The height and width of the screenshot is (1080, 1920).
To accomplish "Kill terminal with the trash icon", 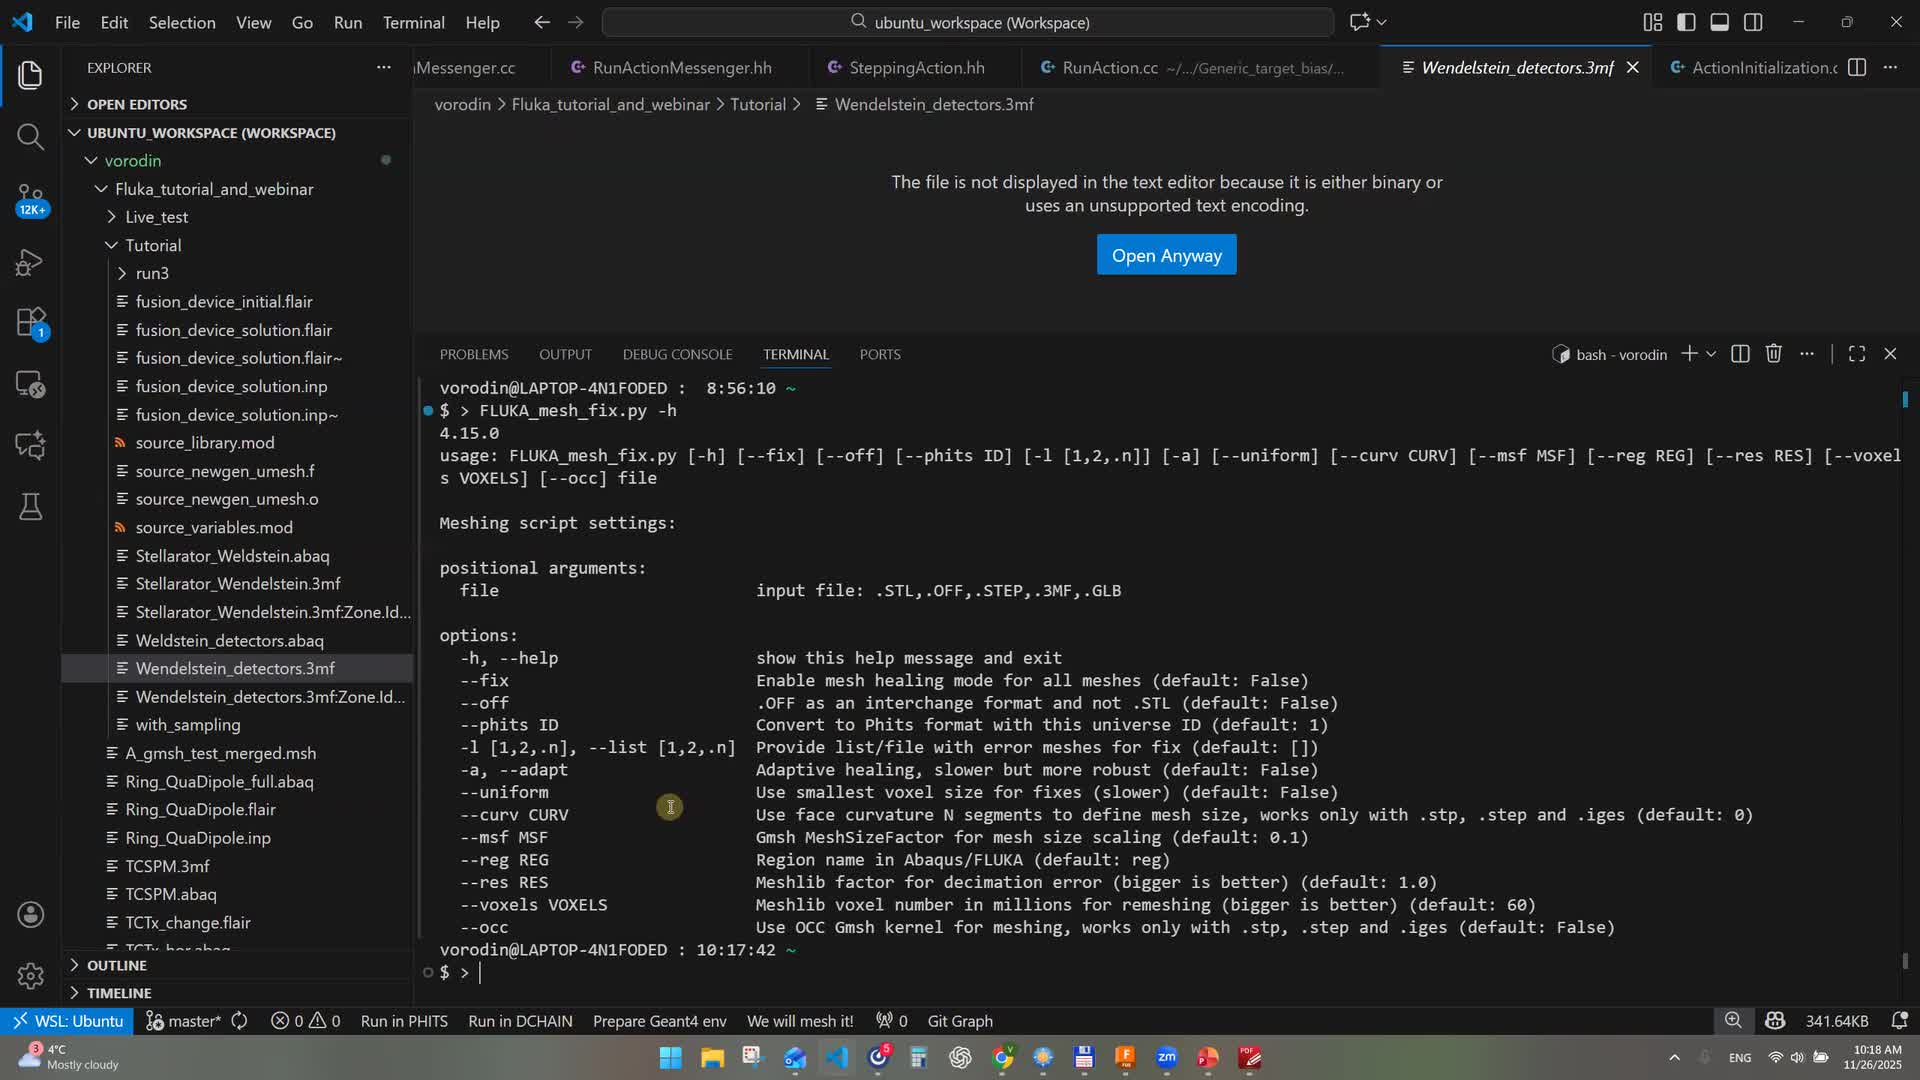I will pos(1773,354).
